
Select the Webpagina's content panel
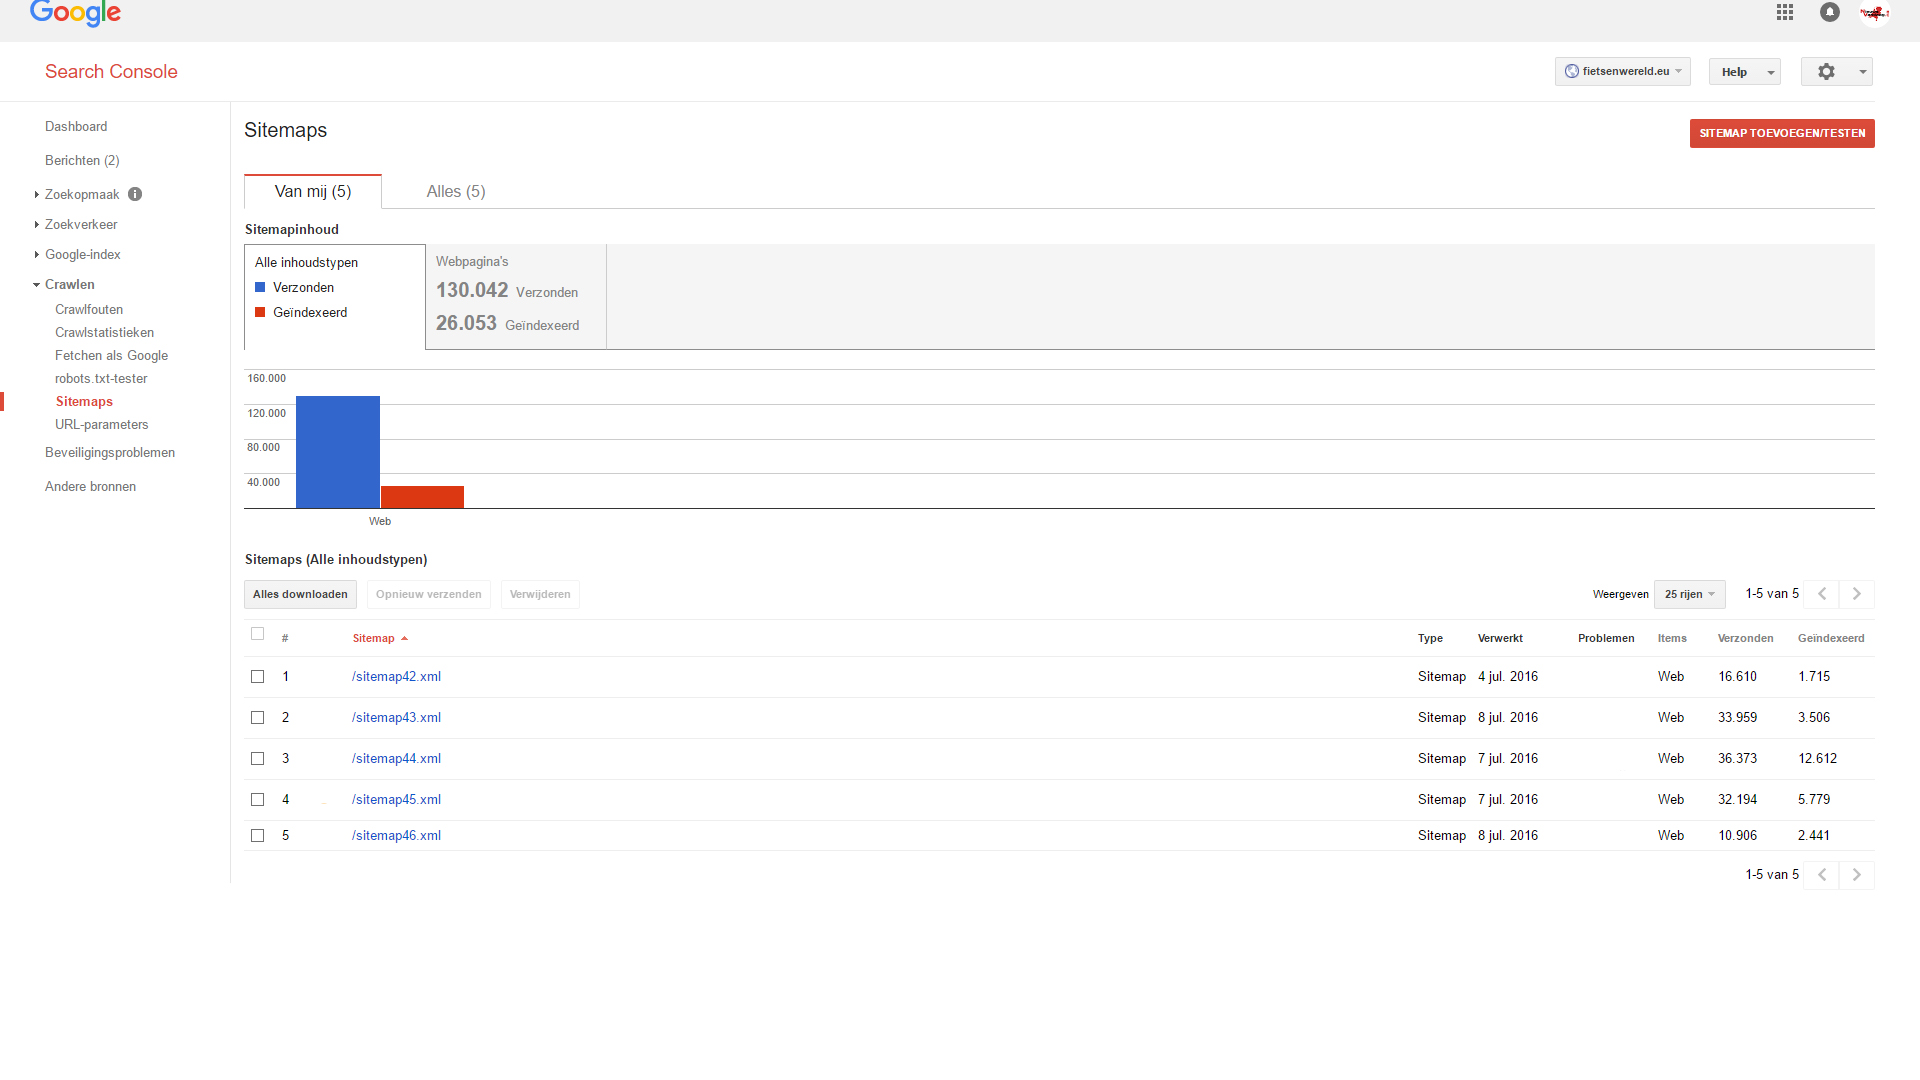tap(516, 297)
